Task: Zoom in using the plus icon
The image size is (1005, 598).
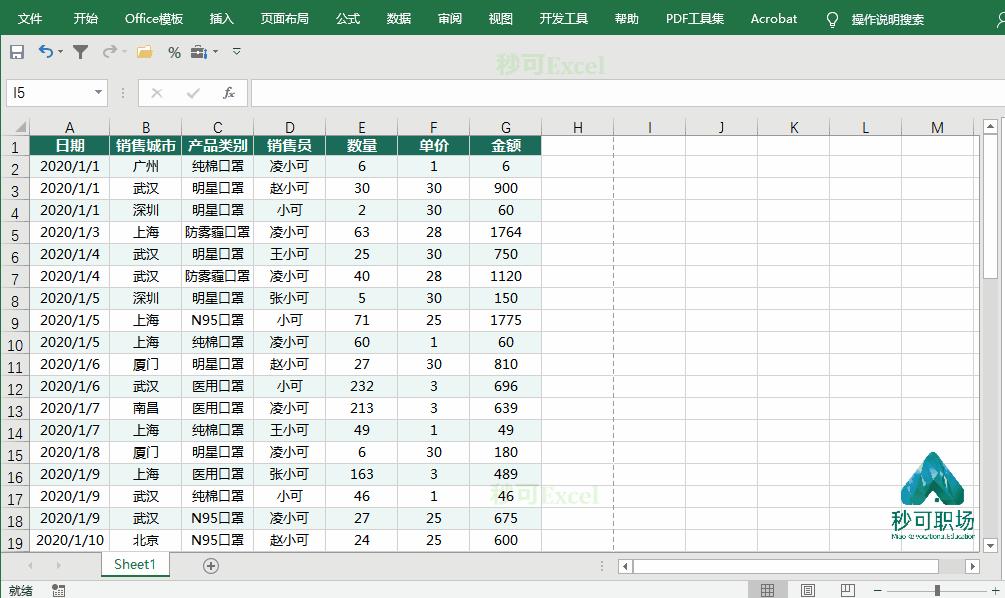Action: click(996, 590)
